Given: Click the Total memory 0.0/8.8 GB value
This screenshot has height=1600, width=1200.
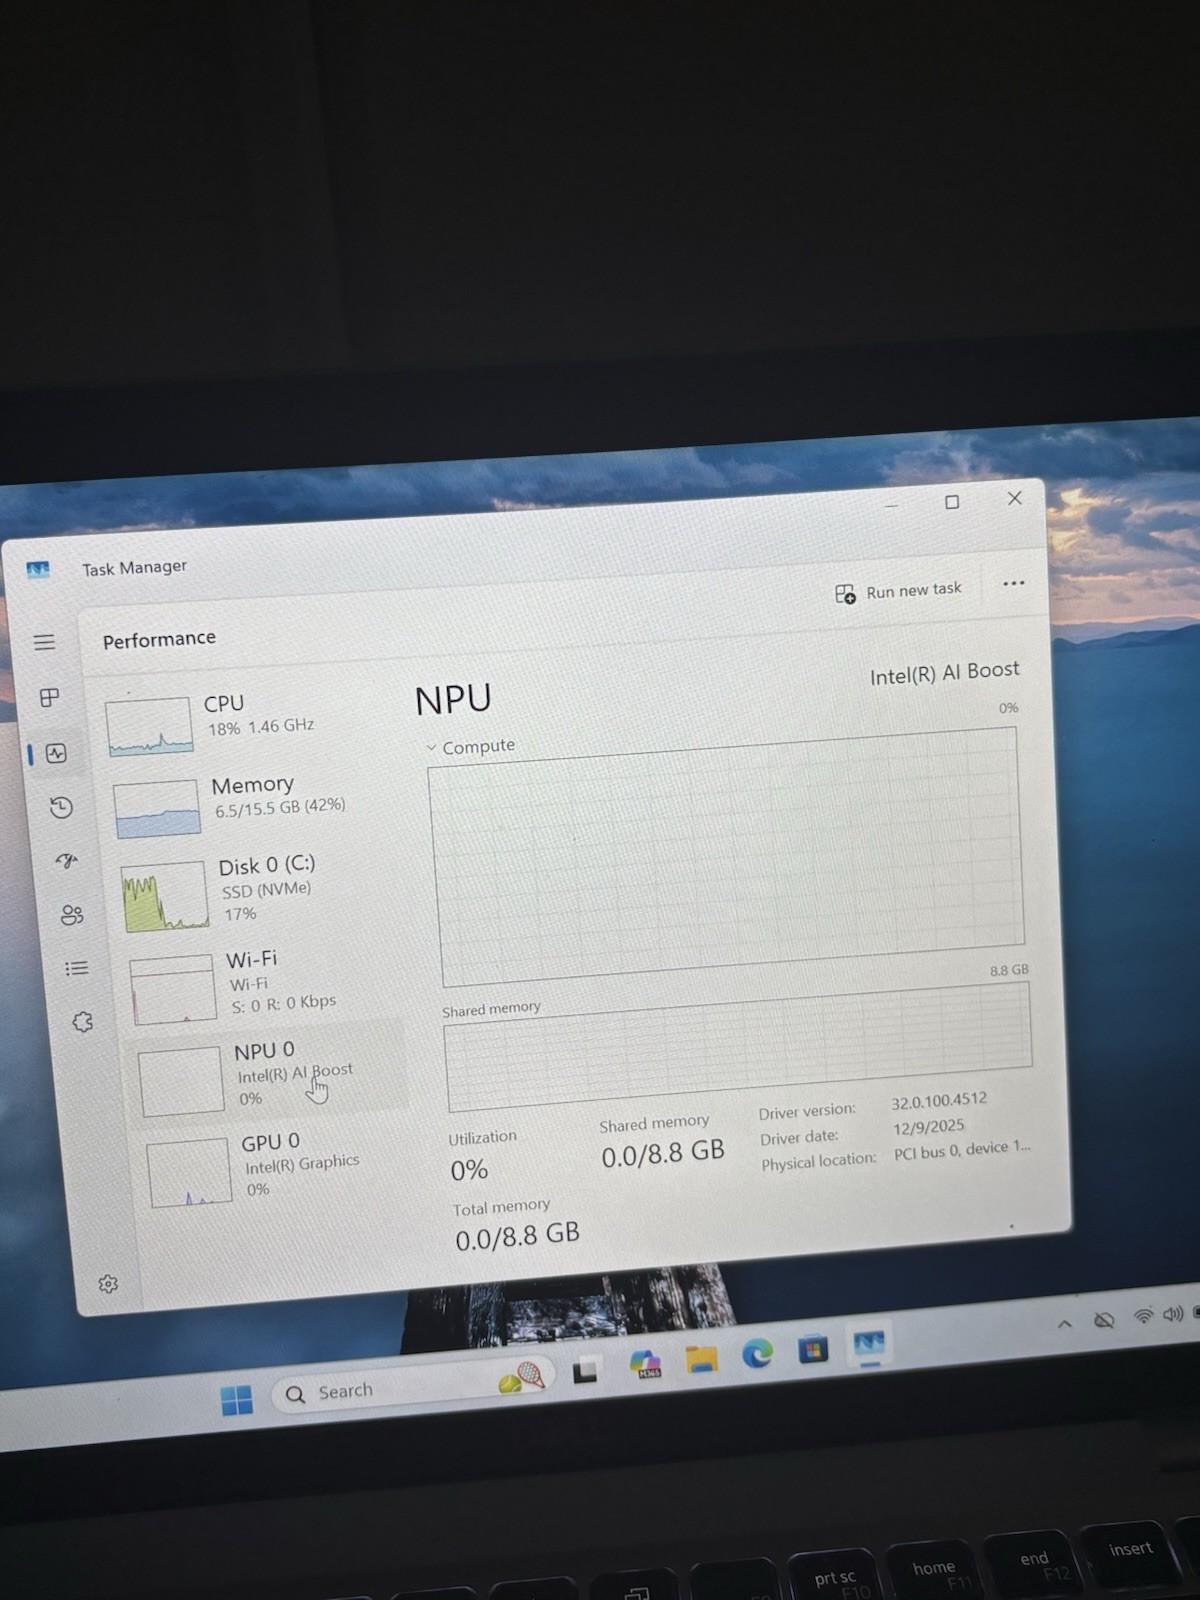Looking at the screenshot, I should point(517,1237).
